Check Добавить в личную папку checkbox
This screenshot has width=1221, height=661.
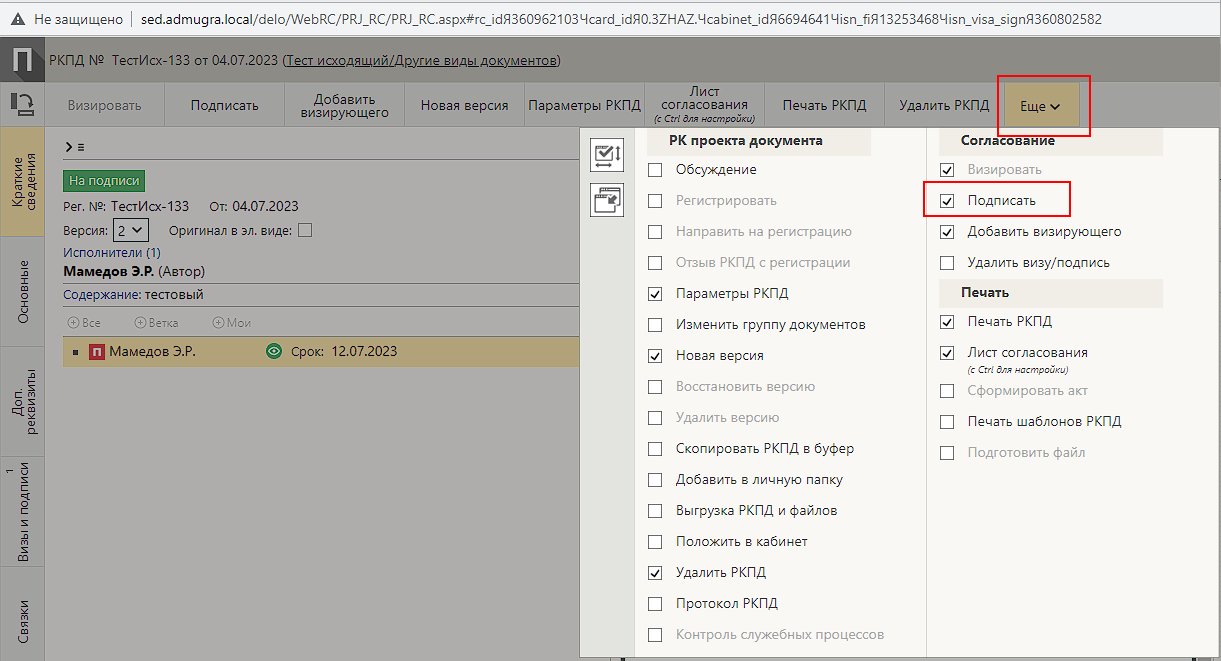coord(655,480)
